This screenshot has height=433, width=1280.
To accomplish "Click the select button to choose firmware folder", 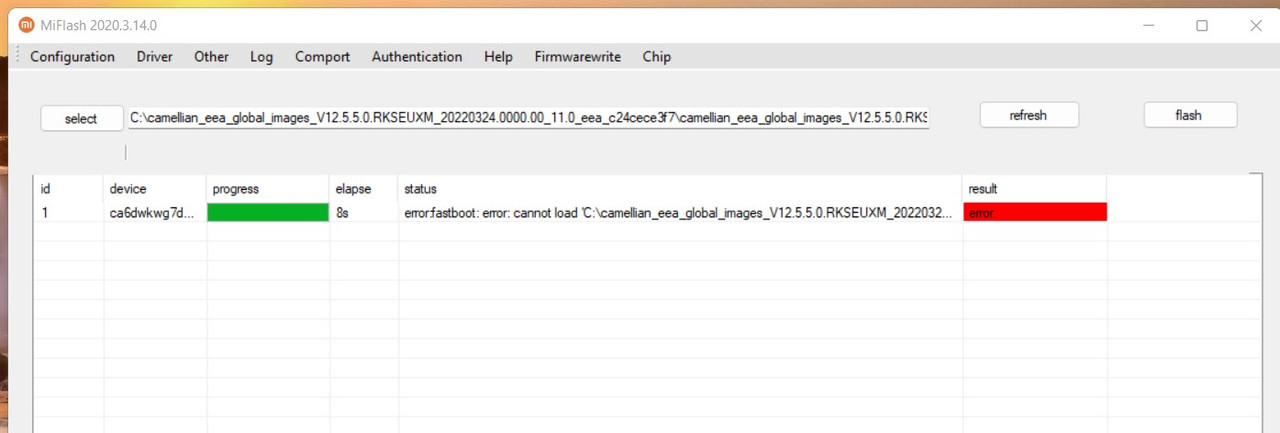I will click(81, 119).
